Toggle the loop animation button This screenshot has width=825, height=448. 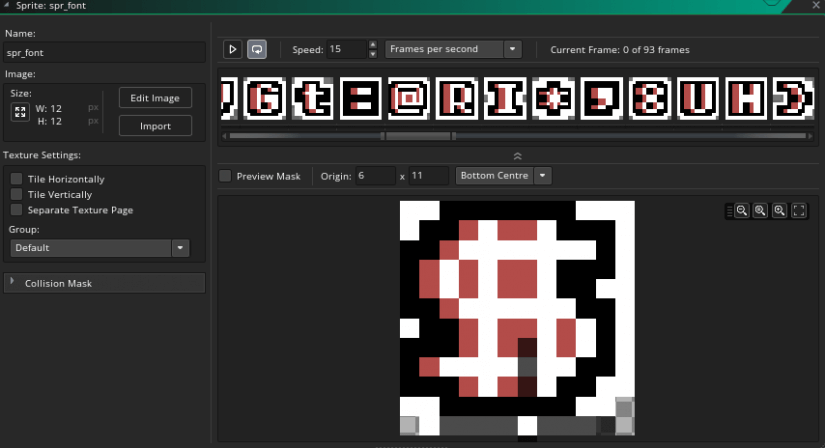[x=257, y=49]
